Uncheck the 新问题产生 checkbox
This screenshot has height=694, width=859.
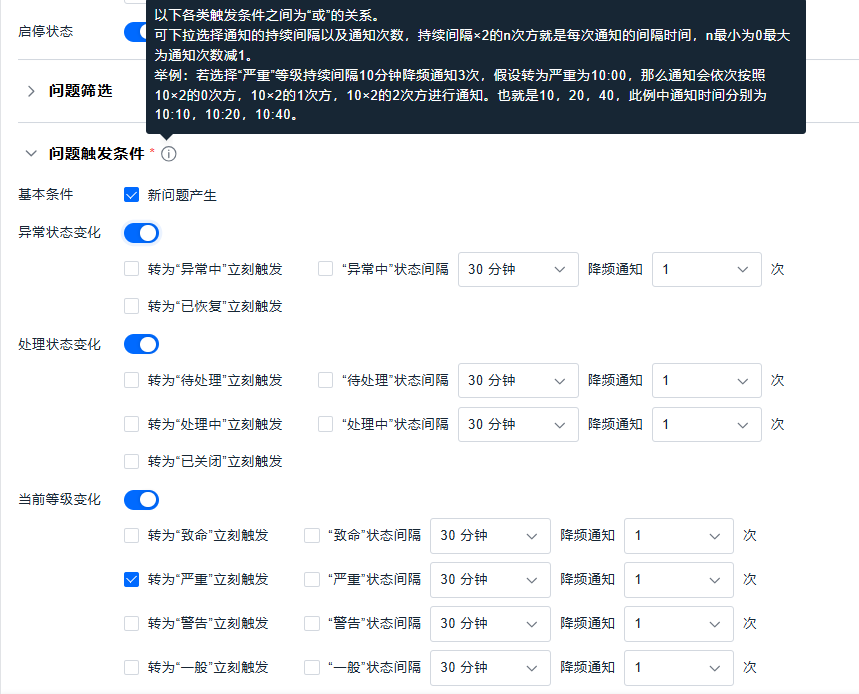coord(131,195)
